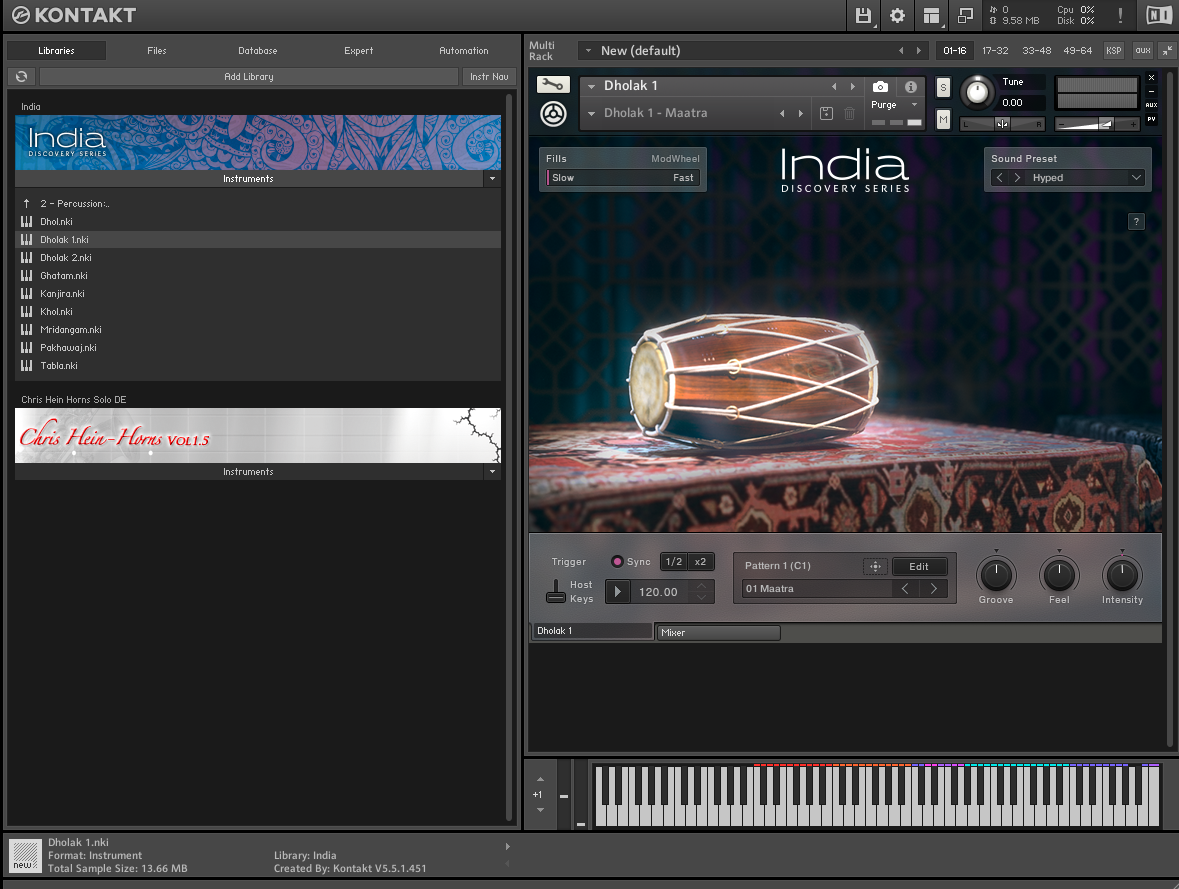Load previous instrument with arrow beside Dholak 1

tap(834, 86)
